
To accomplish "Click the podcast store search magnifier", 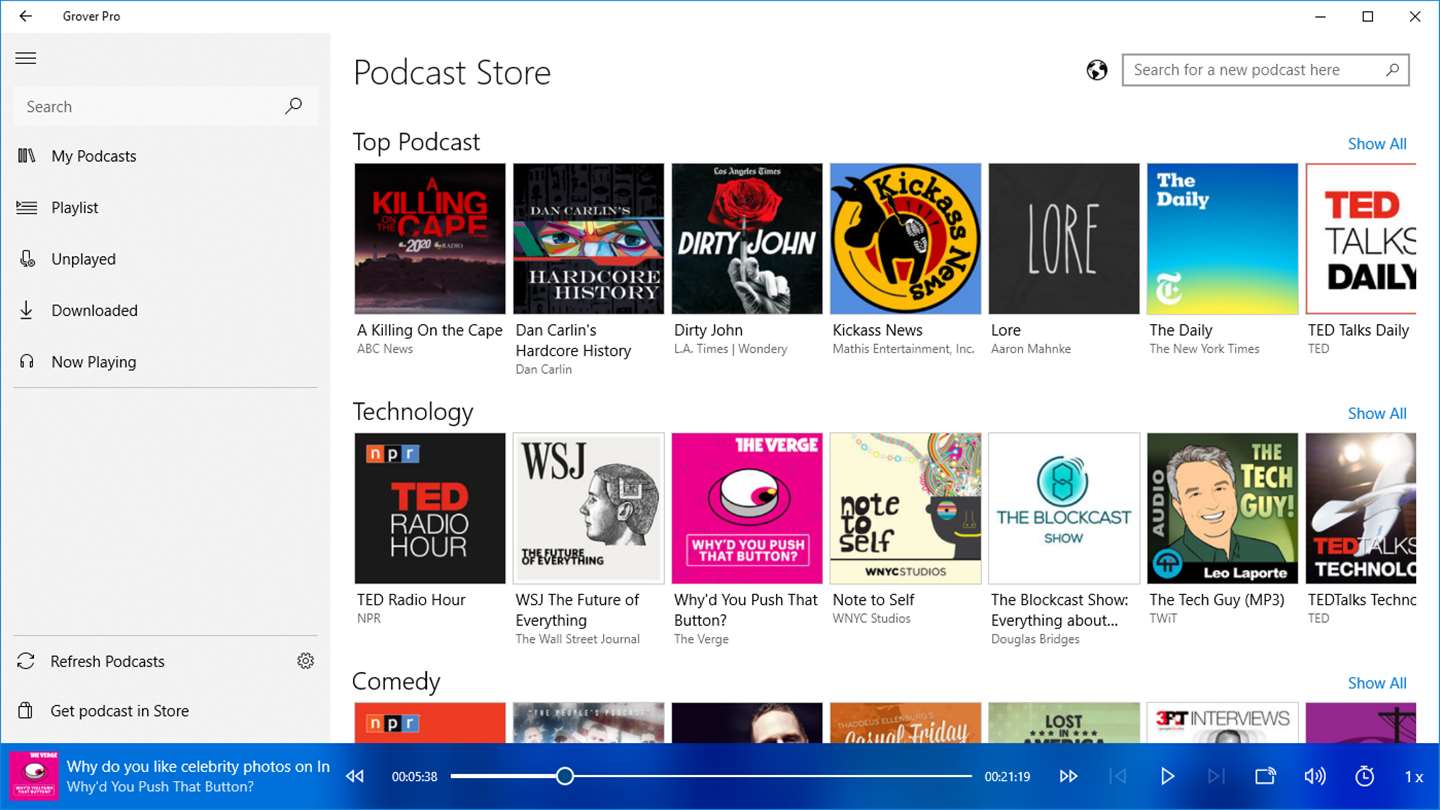I will pyautogui.click(x=1392, y=70).
